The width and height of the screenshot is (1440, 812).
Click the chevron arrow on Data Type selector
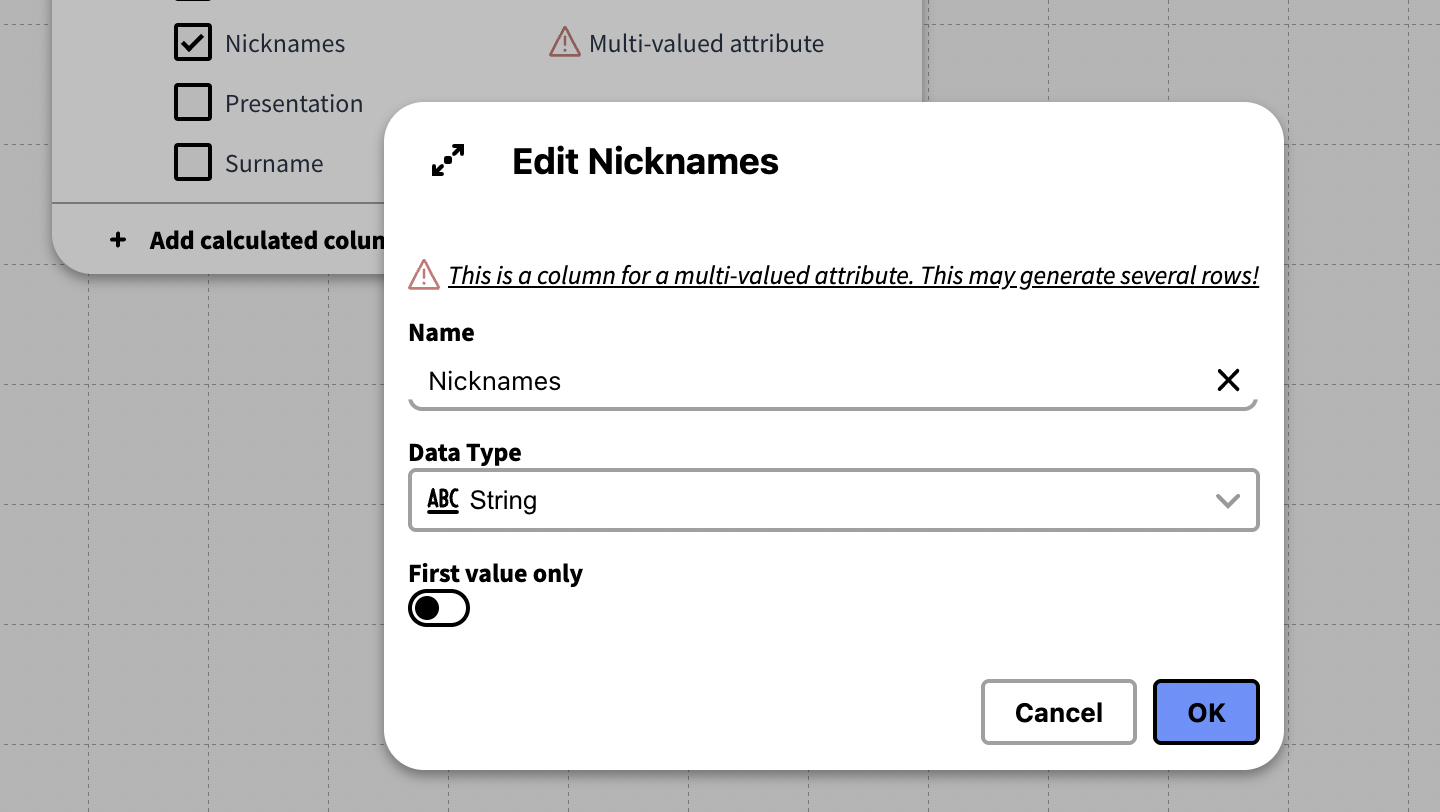[x=1227, y=500]
